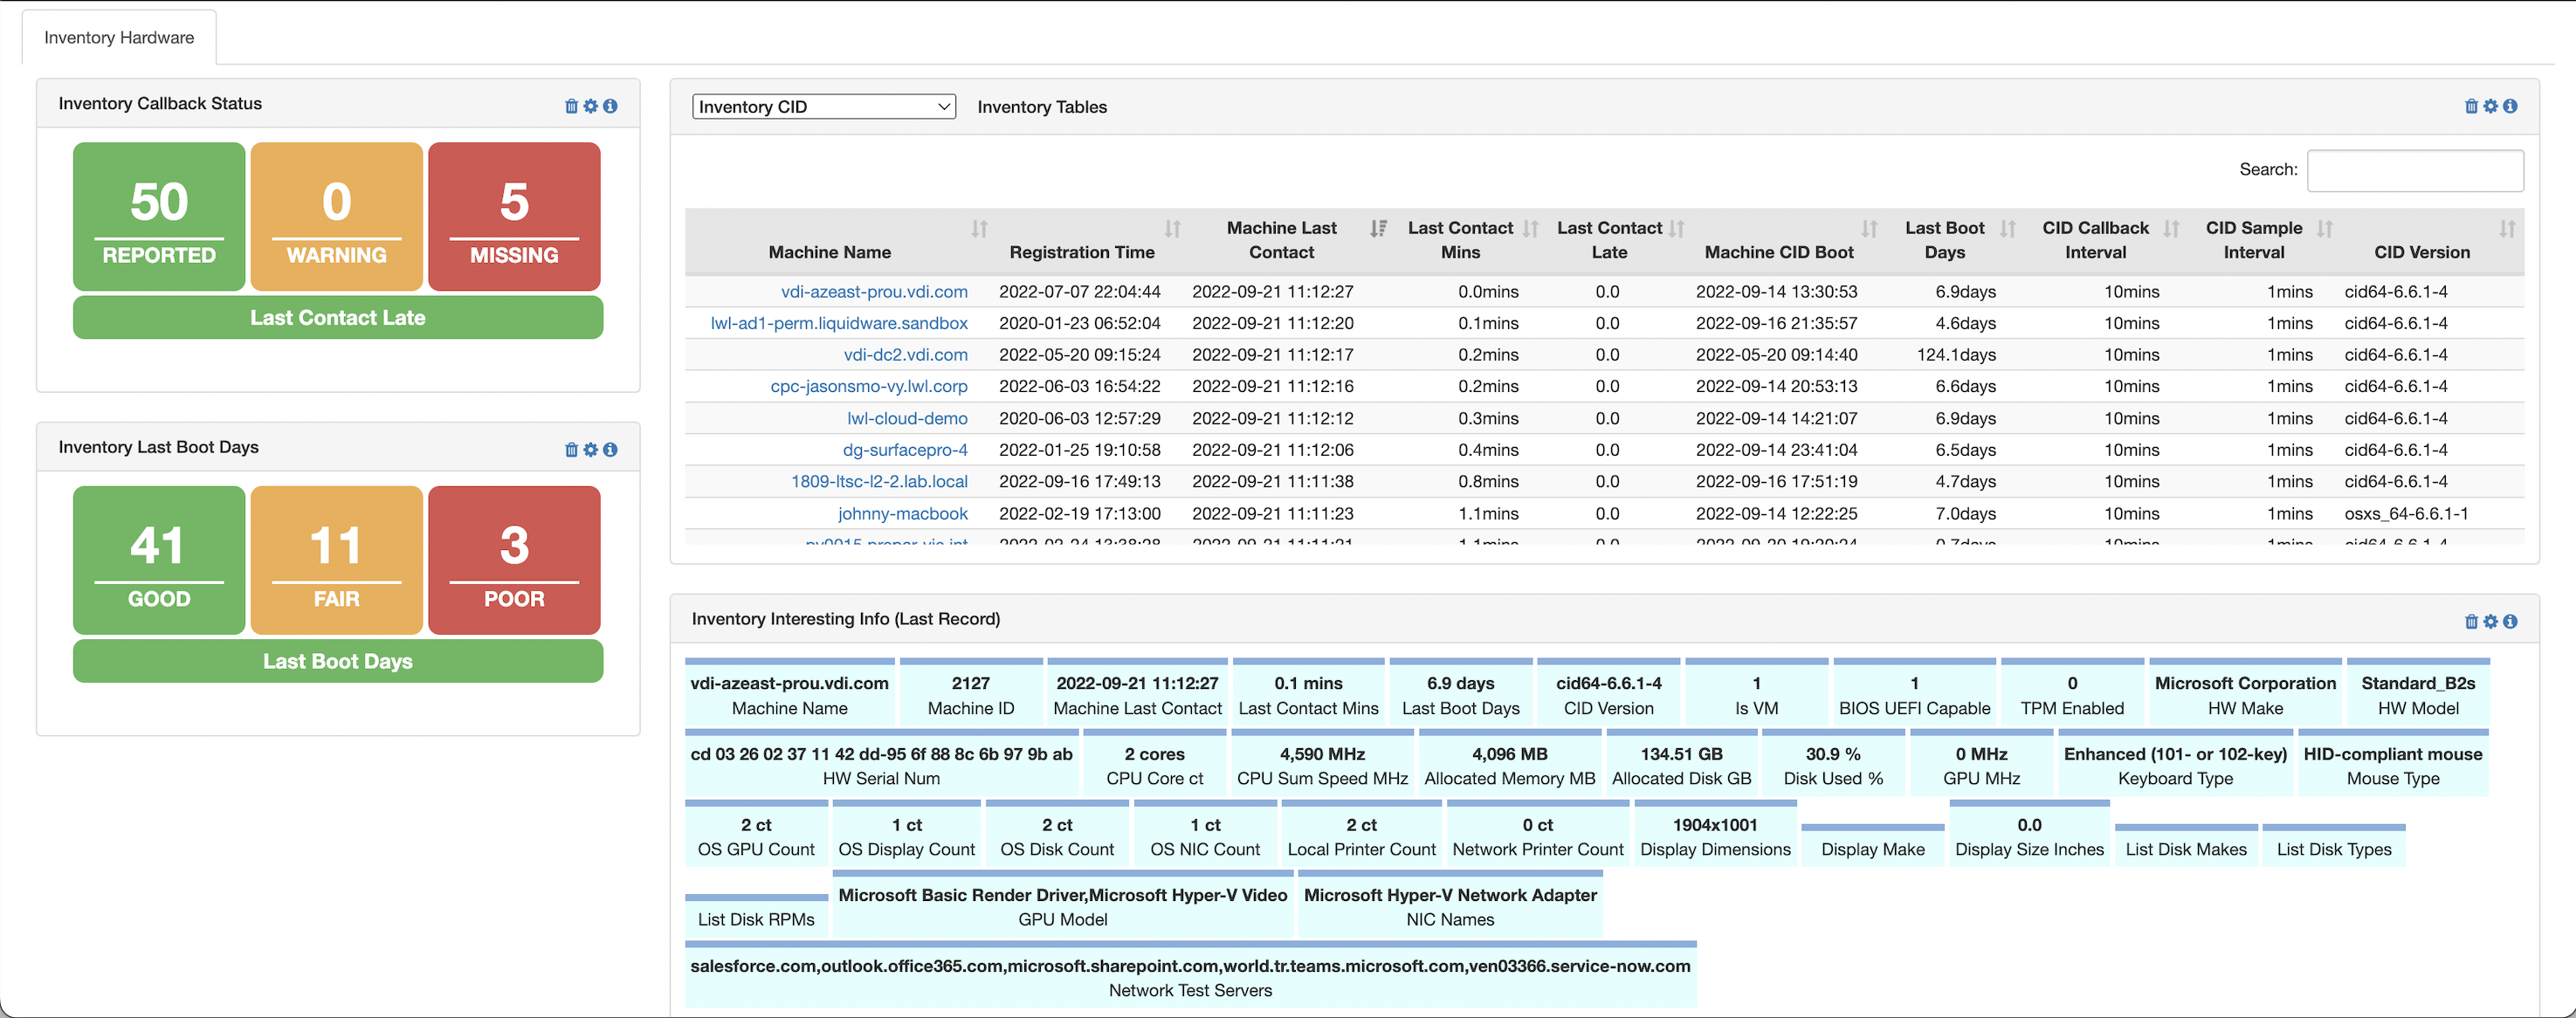Viewport: 2576px width, 1018px height.
Task: Click the Last Boot Days green bar
Action: coord(338,662)
